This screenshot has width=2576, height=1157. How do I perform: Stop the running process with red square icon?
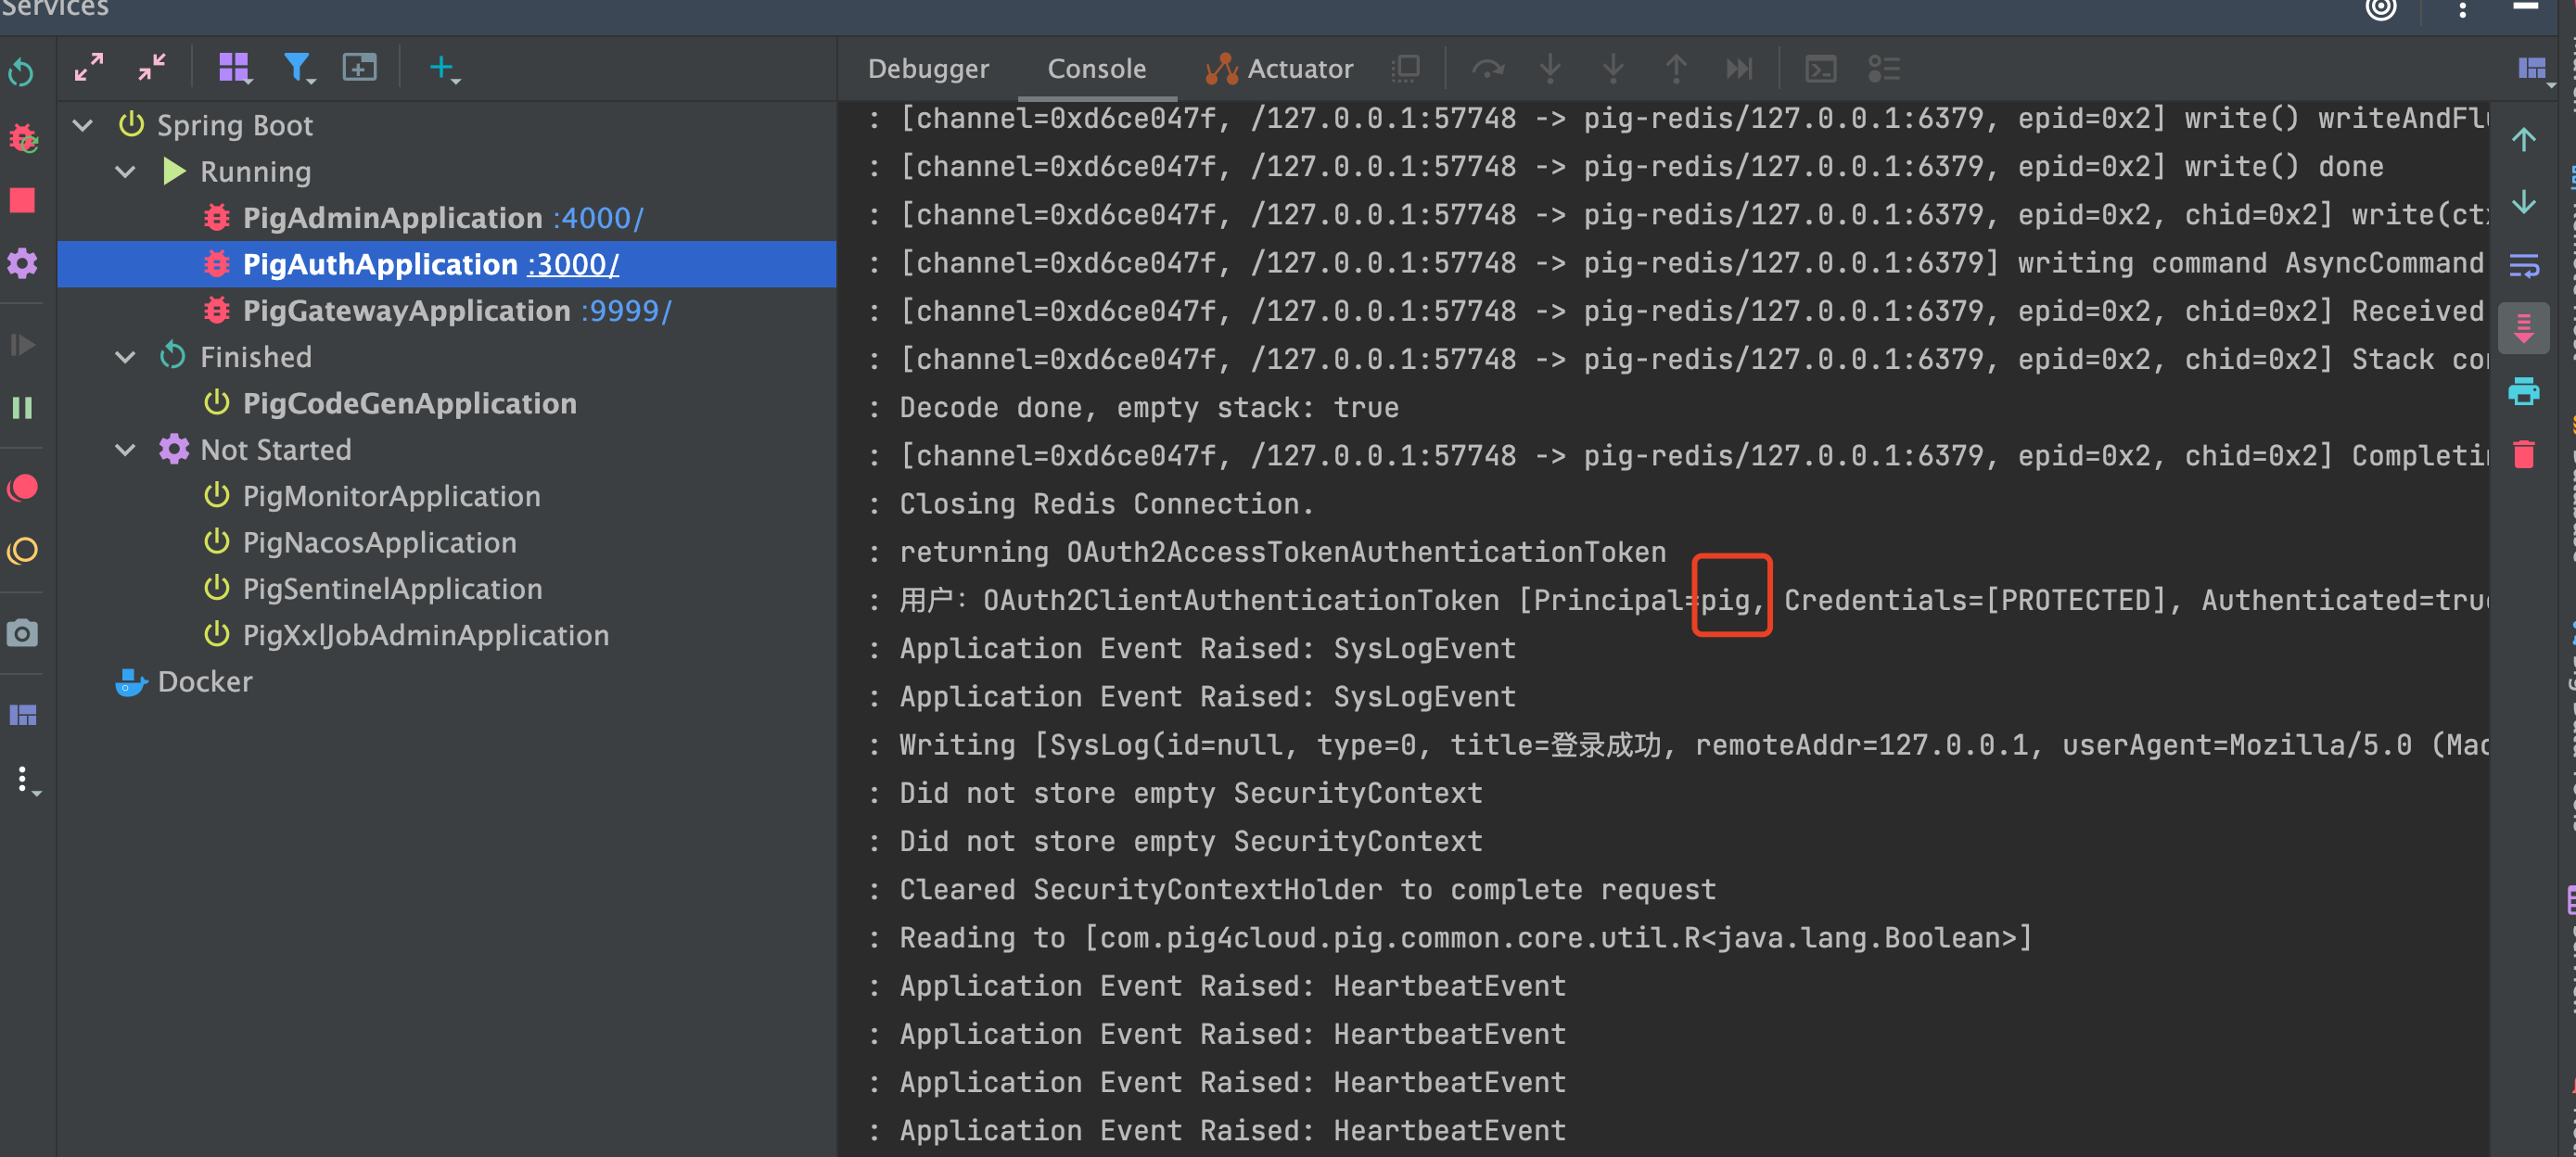coord(22,201)
